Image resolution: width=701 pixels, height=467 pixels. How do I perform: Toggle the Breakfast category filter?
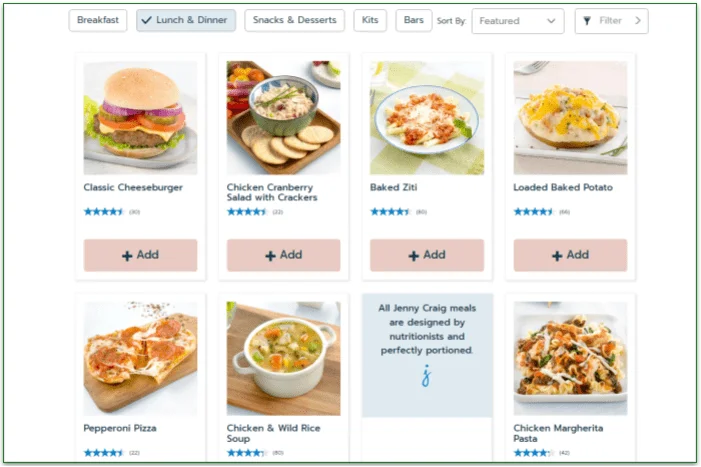point(98,21)
